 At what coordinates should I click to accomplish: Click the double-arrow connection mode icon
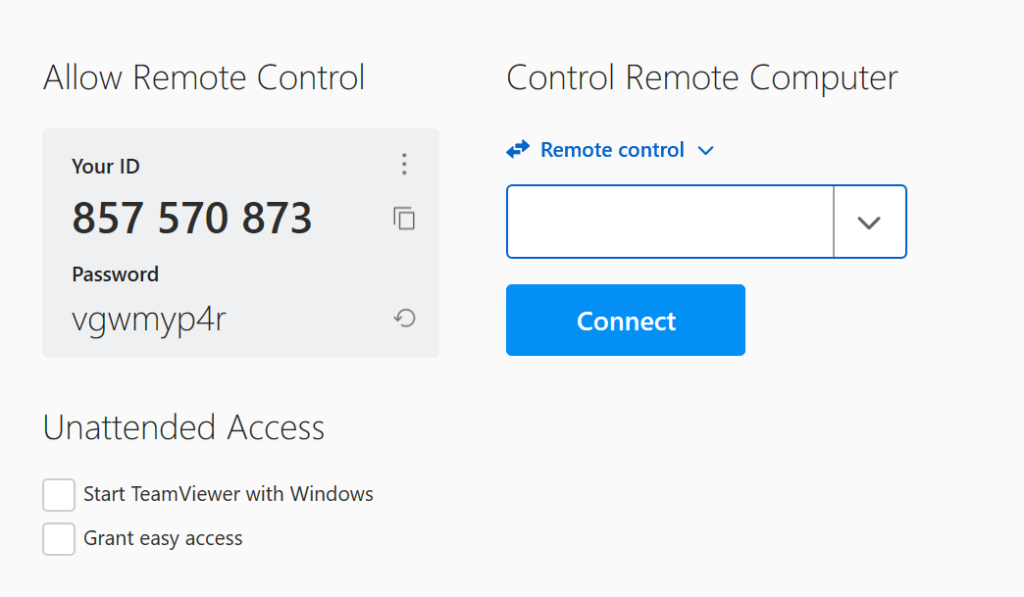click(518, 149)
